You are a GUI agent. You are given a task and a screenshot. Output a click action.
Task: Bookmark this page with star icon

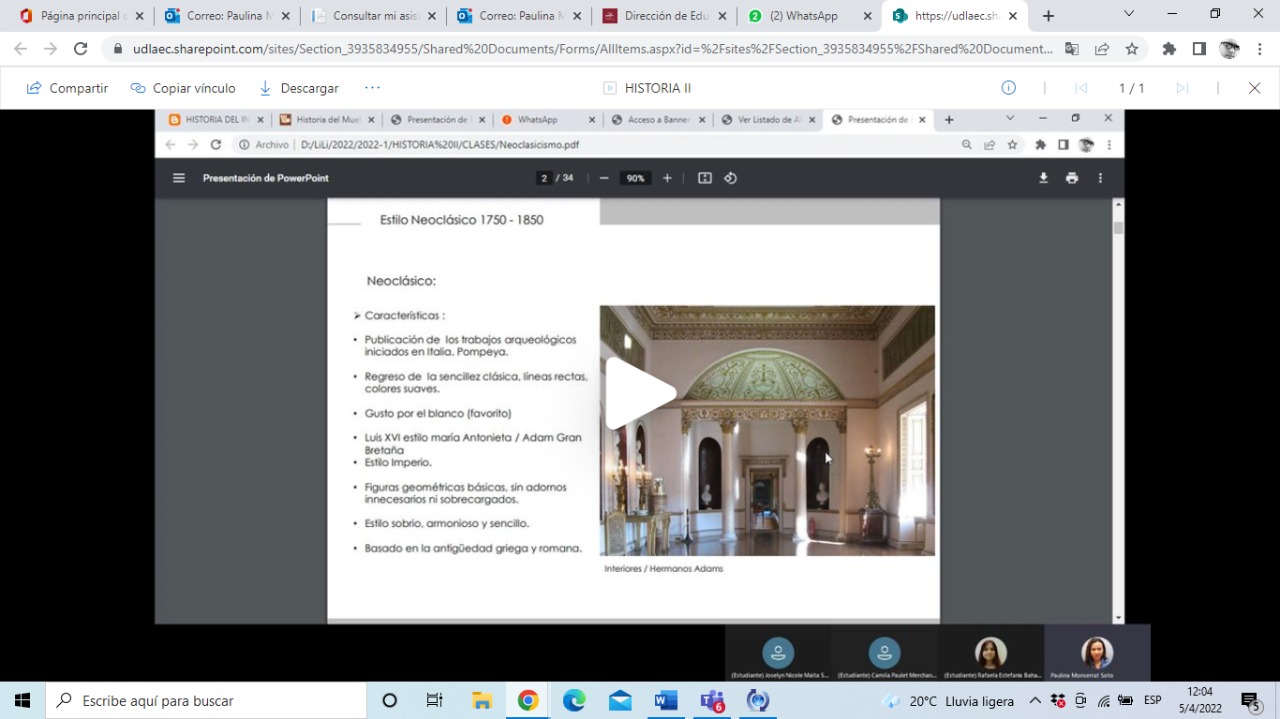click(1132, 49)
